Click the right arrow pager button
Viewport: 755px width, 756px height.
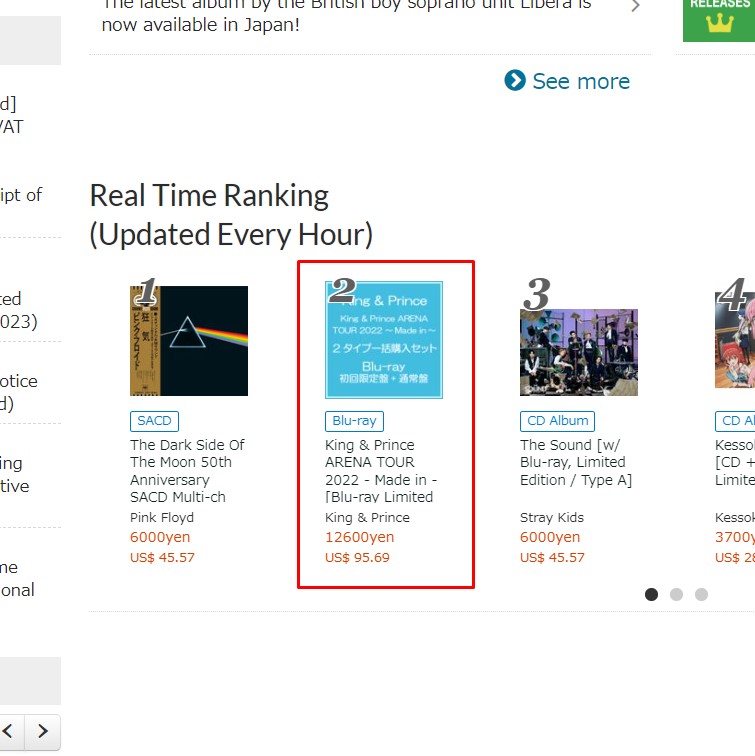[x=43, y=731]
